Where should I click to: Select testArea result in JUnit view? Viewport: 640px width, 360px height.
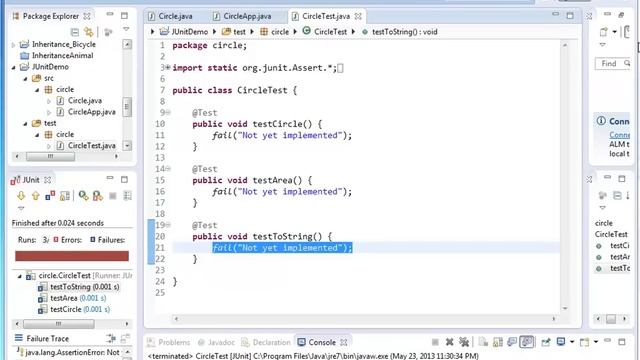(x=78, y=298)
